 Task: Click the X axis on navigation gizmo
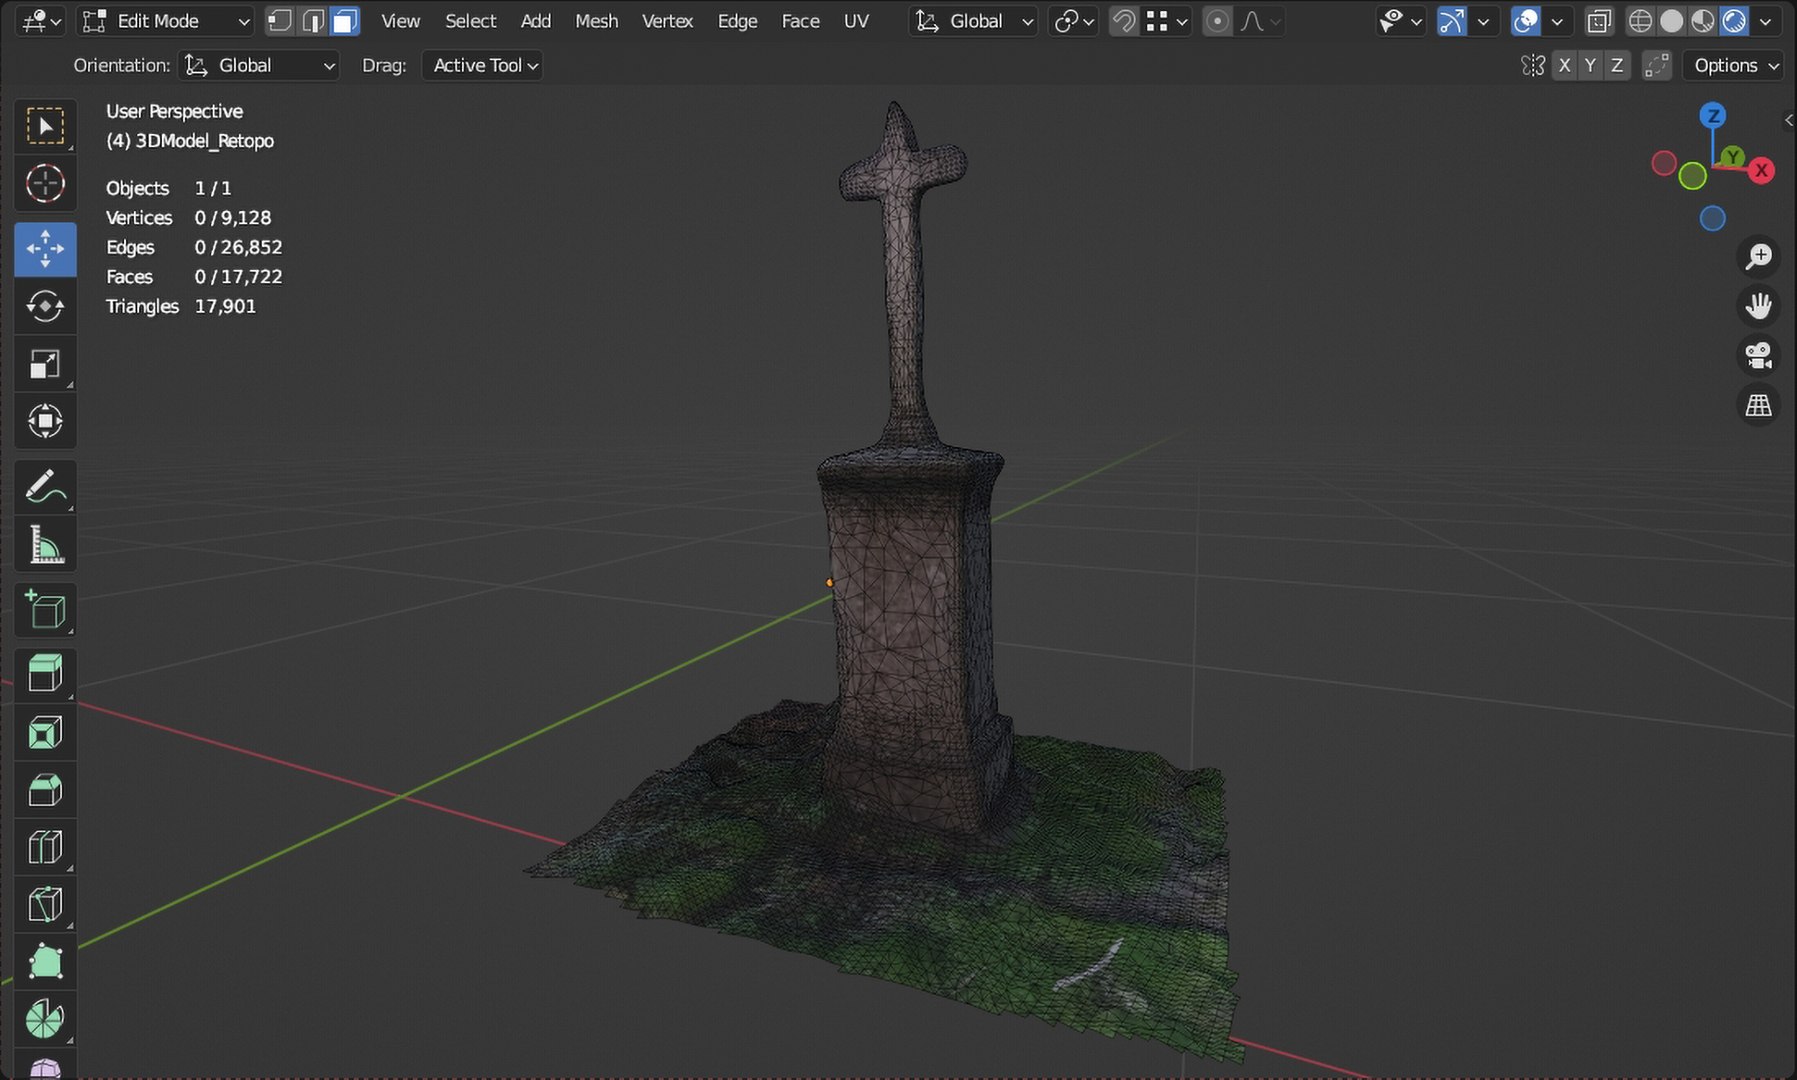[x=1762, y=170]
